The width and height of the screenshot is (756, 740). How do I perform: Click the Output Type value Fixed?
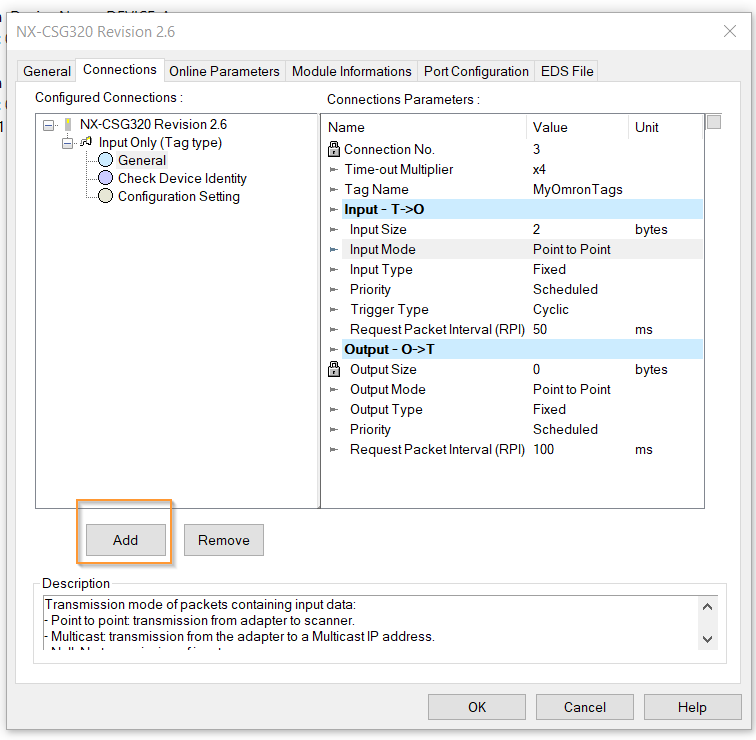tap(549, 409)
